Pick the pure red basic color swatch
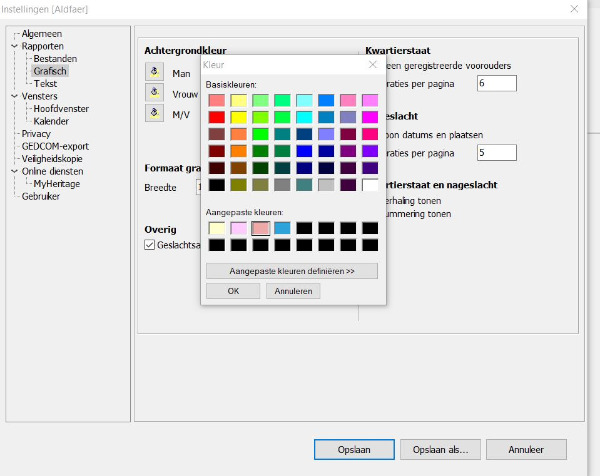The height and width of the screenshot is (476, 600). pos(216,117)
